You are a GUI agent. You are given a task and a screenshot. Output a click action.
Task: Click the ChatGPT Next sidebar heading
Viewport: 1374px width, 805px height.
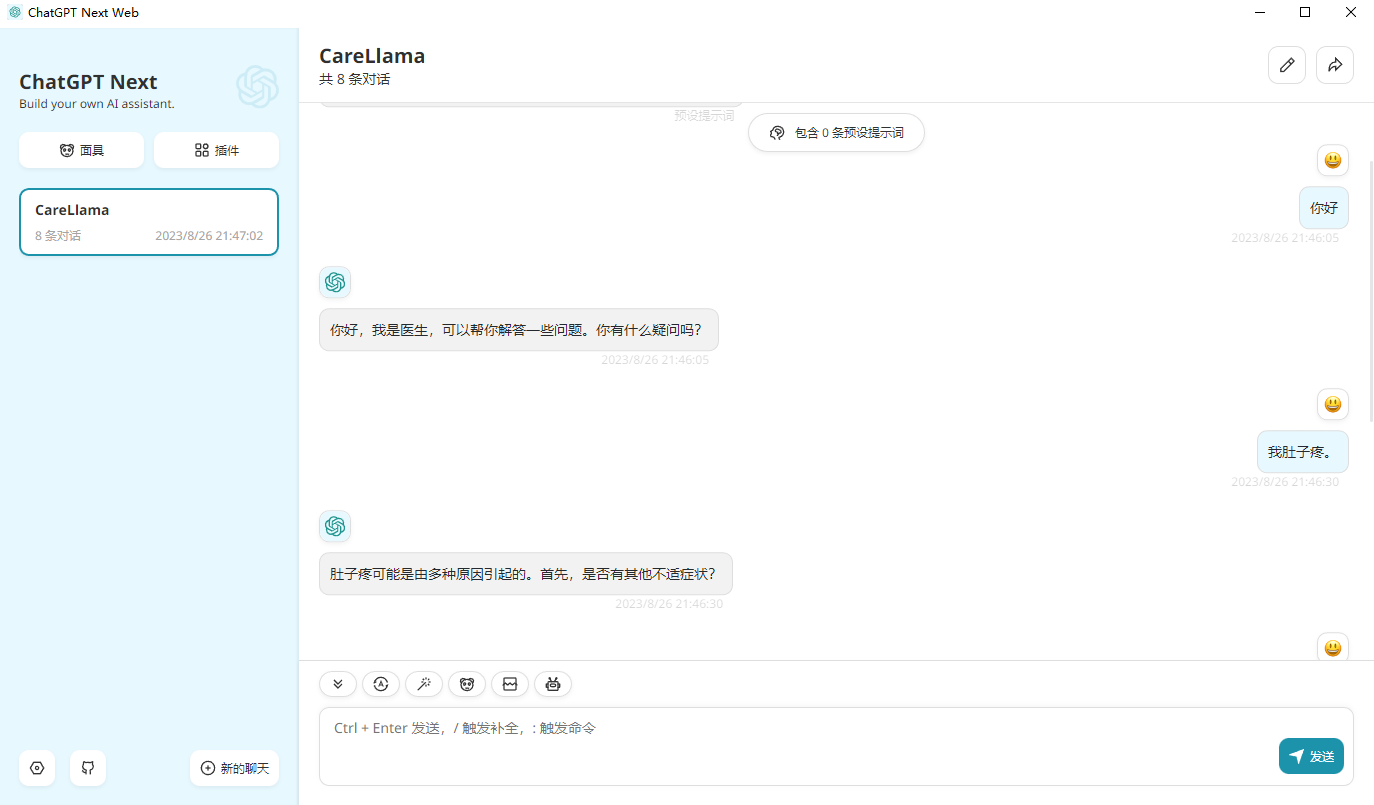pyautogui.click(x=88, y=82)
